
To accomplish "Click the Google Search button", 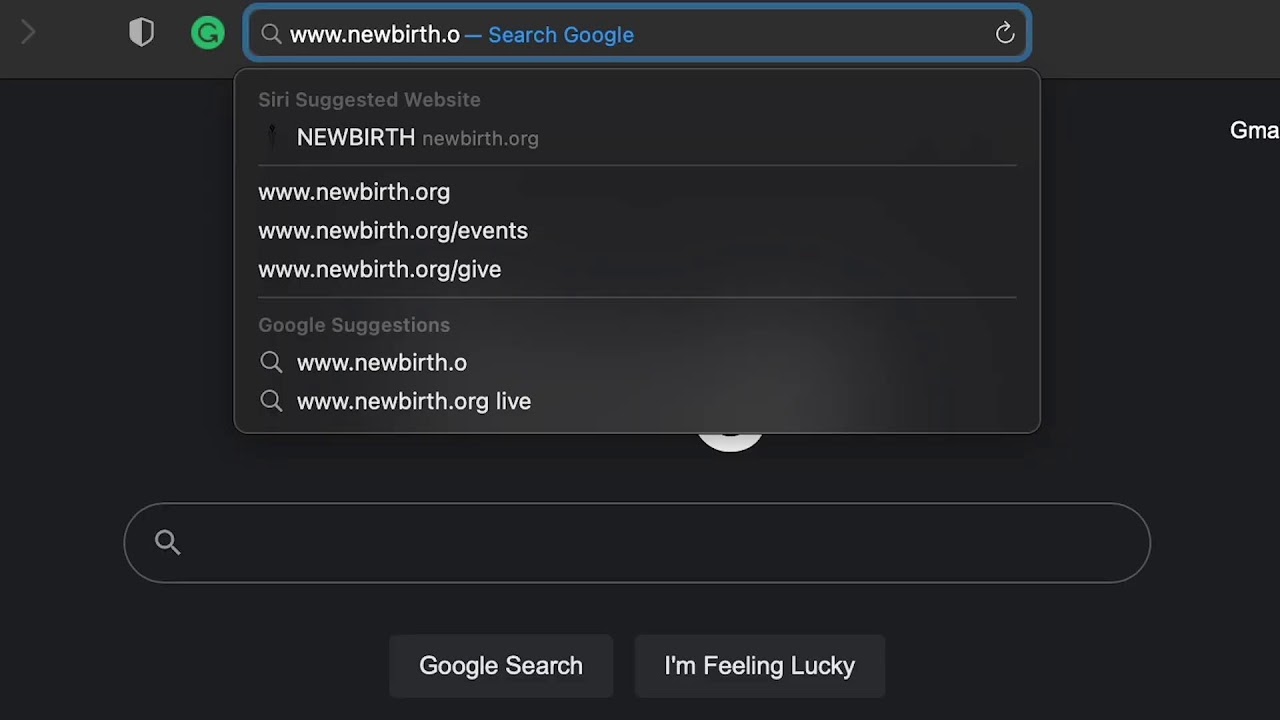I will point(501,666).
